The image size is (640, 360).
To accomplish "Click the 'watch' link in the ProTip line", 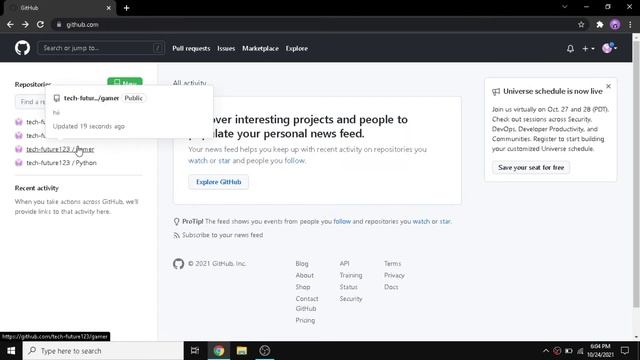I will [421, 222].
